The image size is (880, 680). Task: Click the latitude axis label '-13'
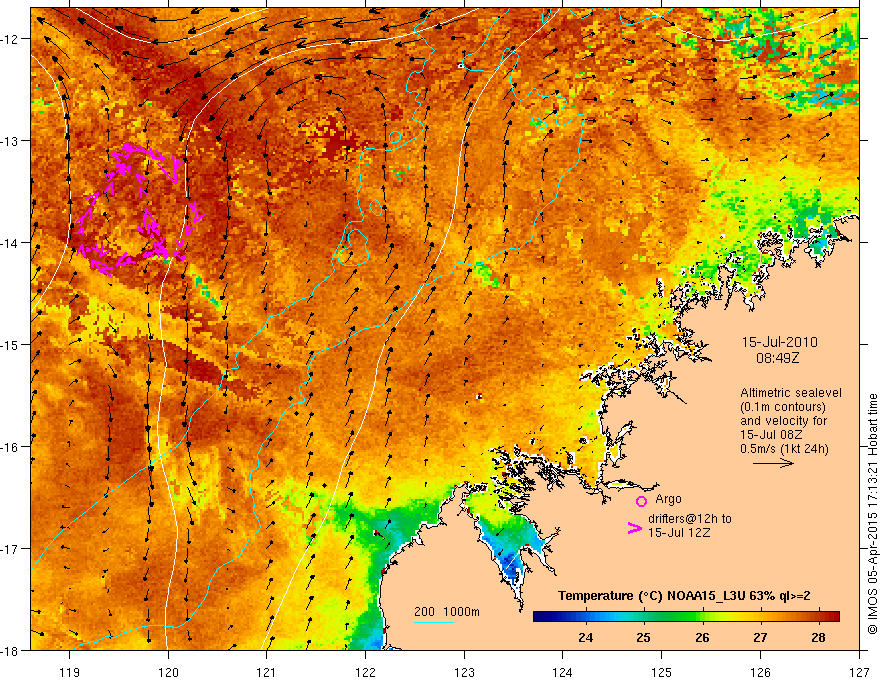point(11,141)
